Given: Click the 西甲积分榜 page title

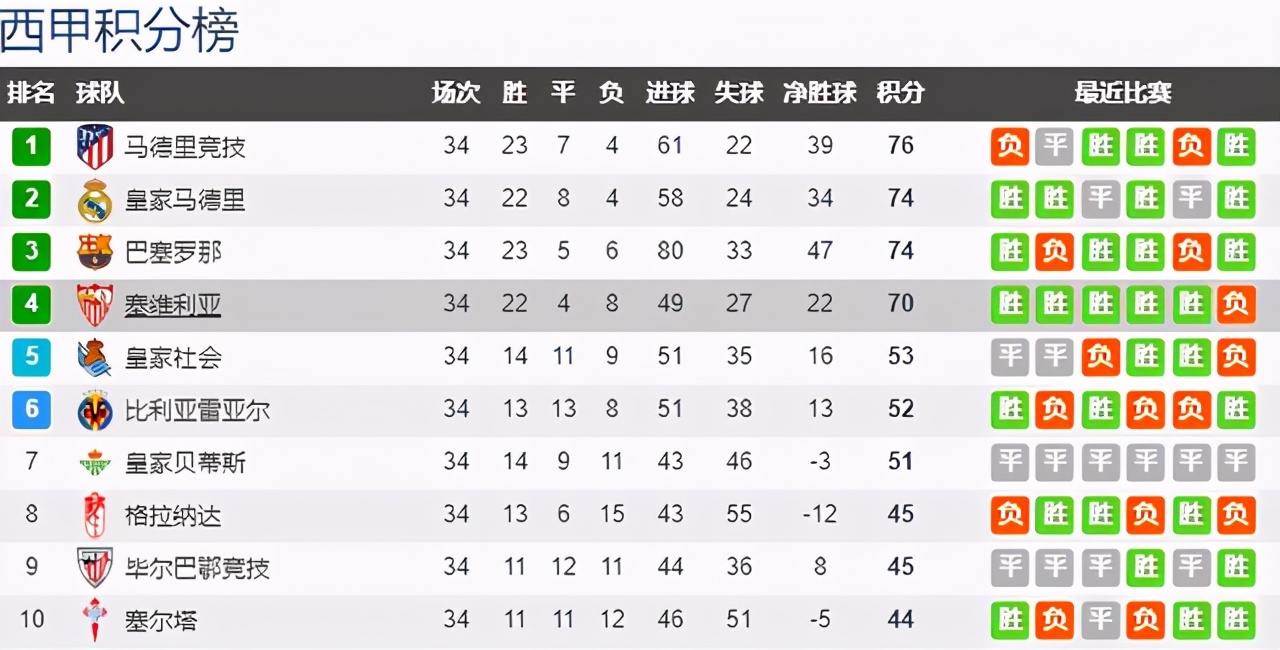Looking at the screenshot, I should point(120,30).
